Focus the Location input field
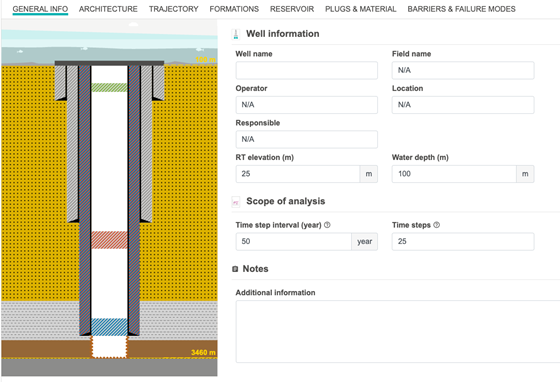 [463, 105]
